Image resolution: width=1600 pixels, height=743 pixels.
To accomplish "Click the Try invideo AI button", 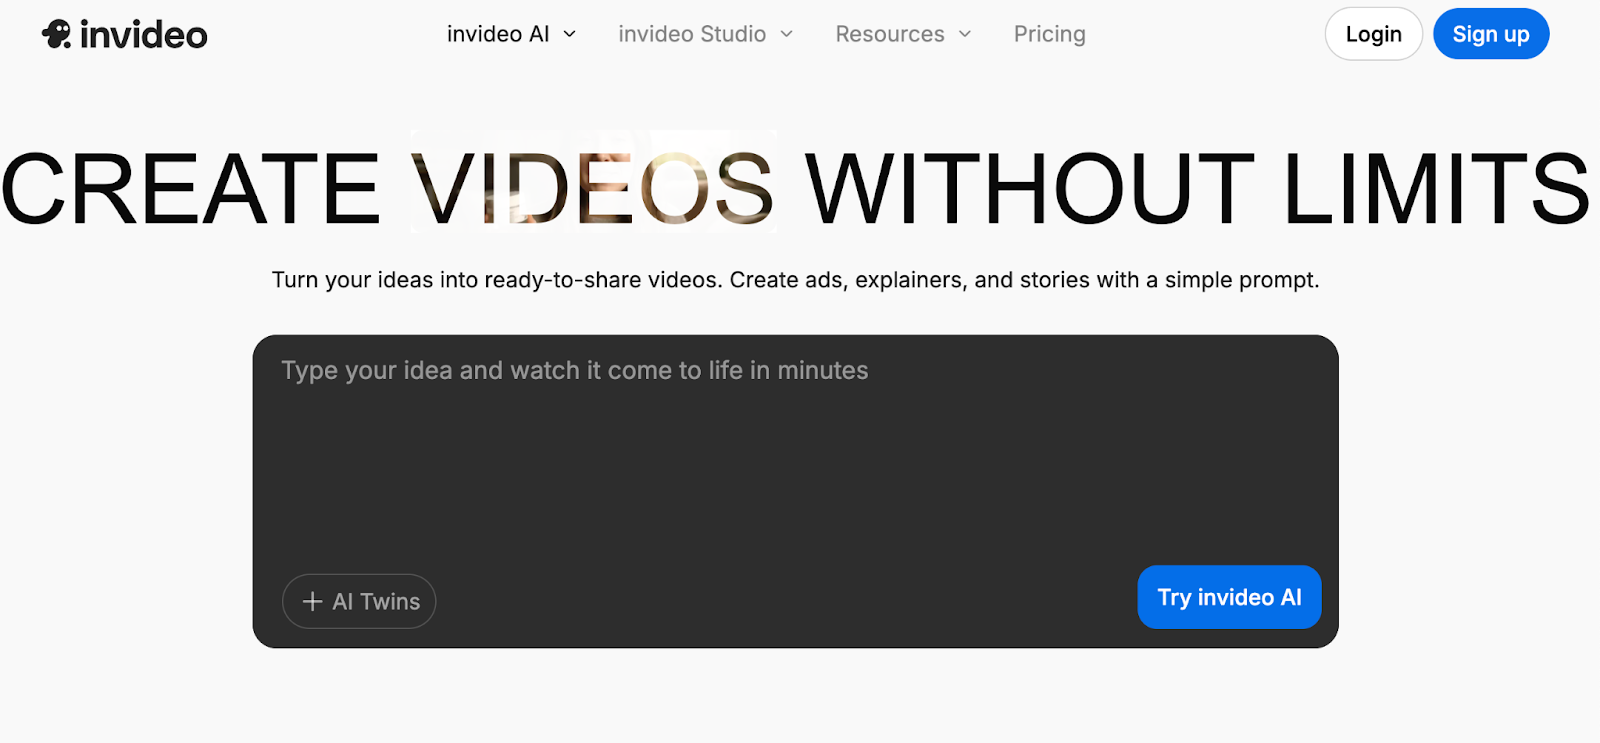I will (x=1229, y=597).
